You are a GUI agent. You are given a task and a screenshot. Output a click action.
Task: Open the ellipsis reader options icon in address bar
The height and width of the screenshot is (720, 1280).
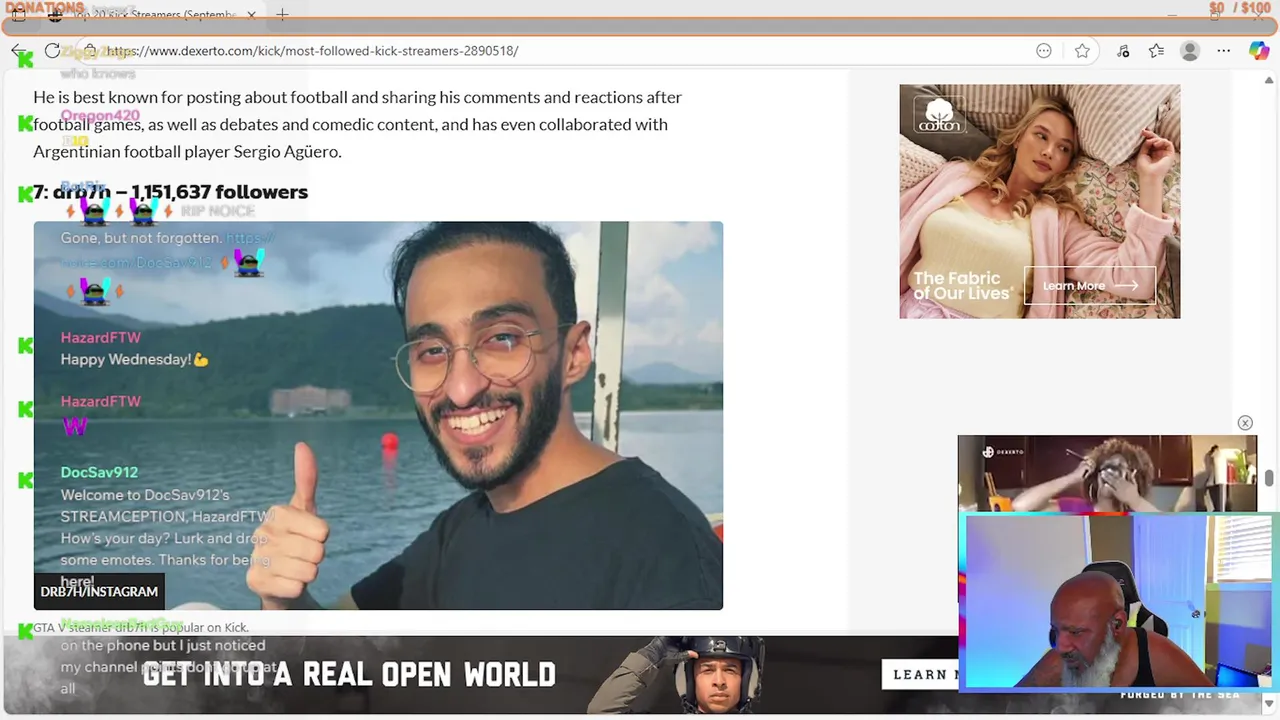click(x=1044, y=51)
